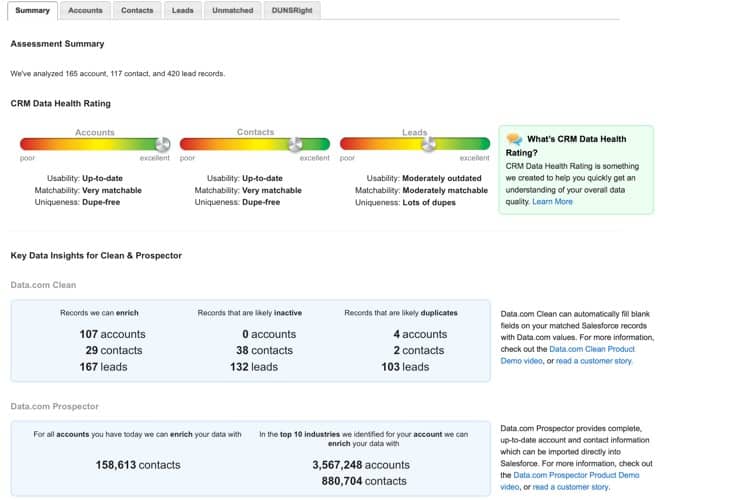Click the Leads health rating slider knob
This screenshot has height=500, width=737.
[428, 144]
